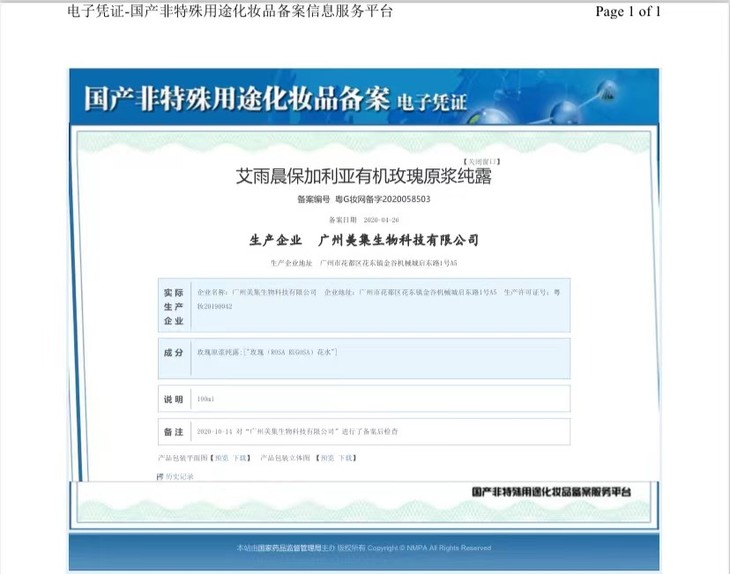Click 国产非特殊用途化妆品备案服务平台 footer logo text
The image size is (730, 574).
pyautogui.click(x=551, y=492)
